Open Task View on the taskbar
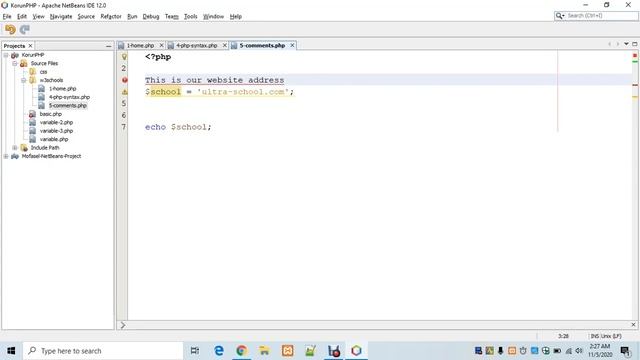 (195, 351)
